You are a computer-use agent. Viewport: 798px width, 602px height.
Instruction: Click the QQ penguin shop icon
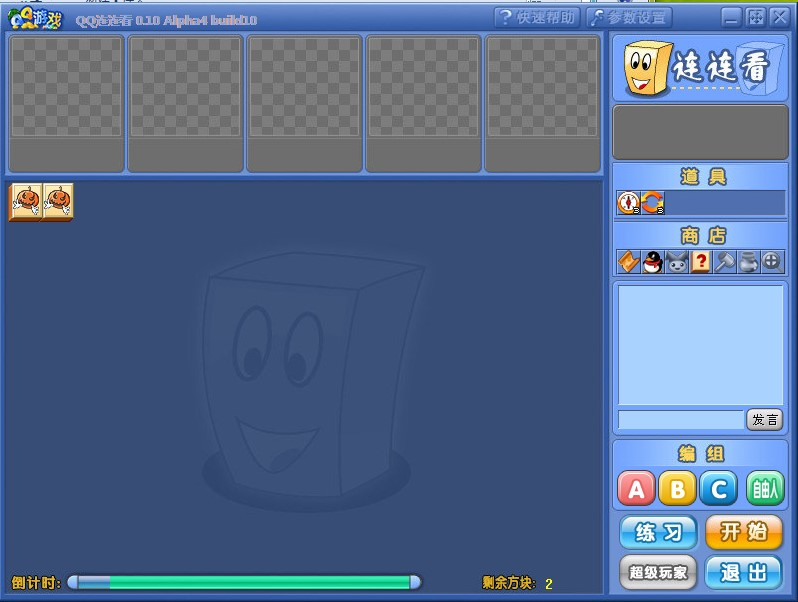point(652,262)
